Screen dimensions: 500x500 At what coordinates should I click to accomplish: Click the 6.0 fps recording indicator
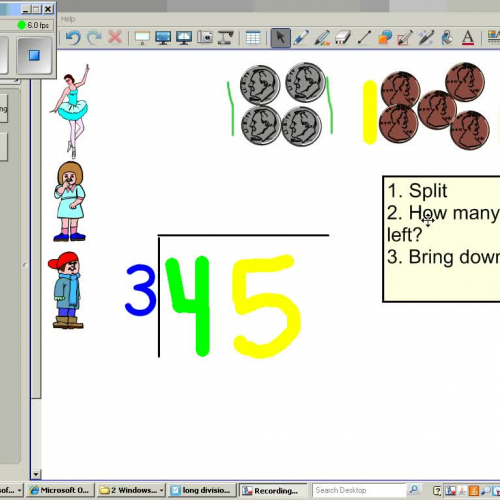point(34,25)
